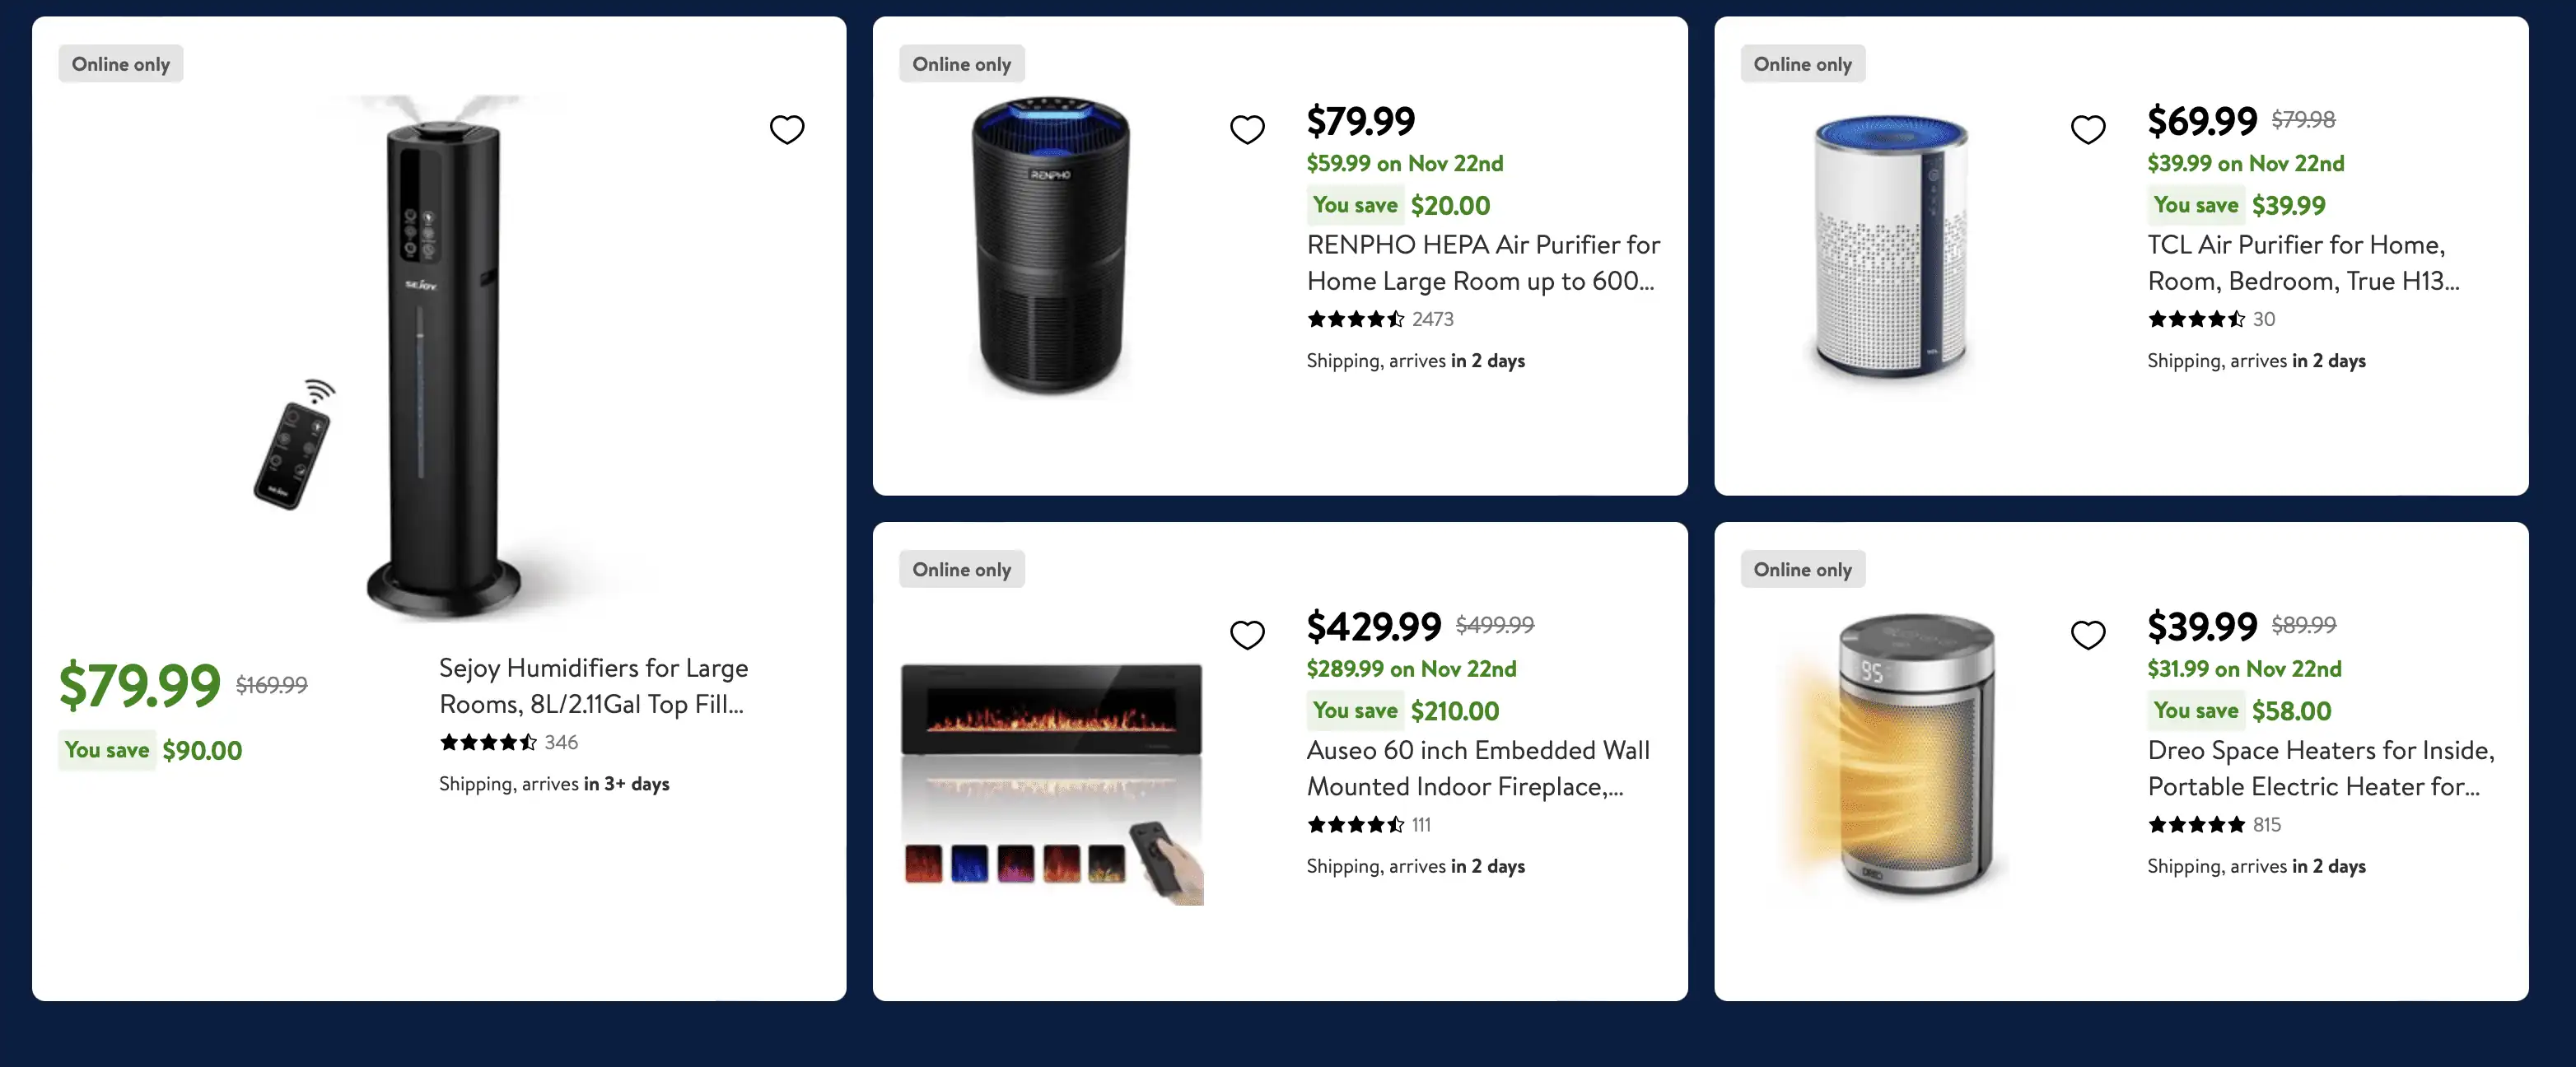
Task: Open Auseo 60 inch Fireplace product title
Action: (1477, 768)
